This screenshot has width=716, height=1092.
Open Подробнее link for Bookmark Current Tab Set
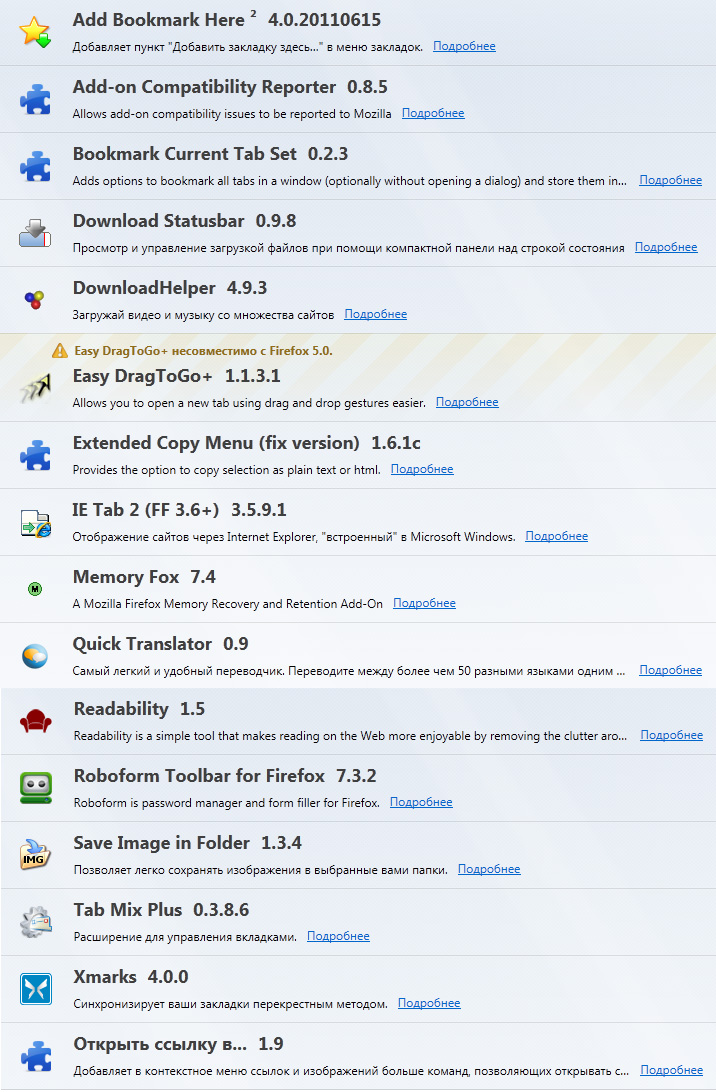tap(670, 180)
